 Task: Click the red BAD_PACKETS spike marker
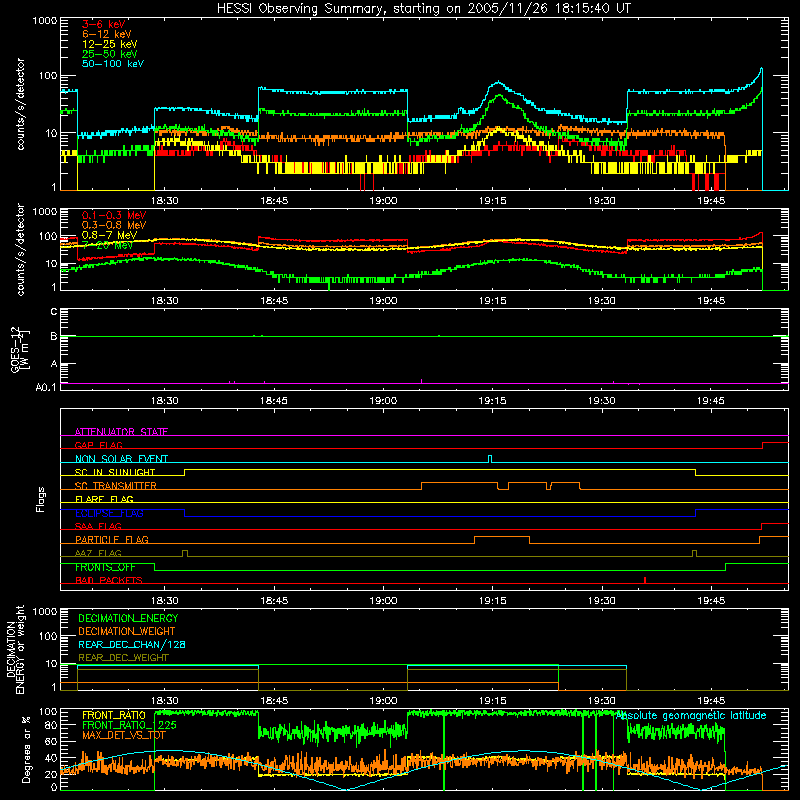645,580
